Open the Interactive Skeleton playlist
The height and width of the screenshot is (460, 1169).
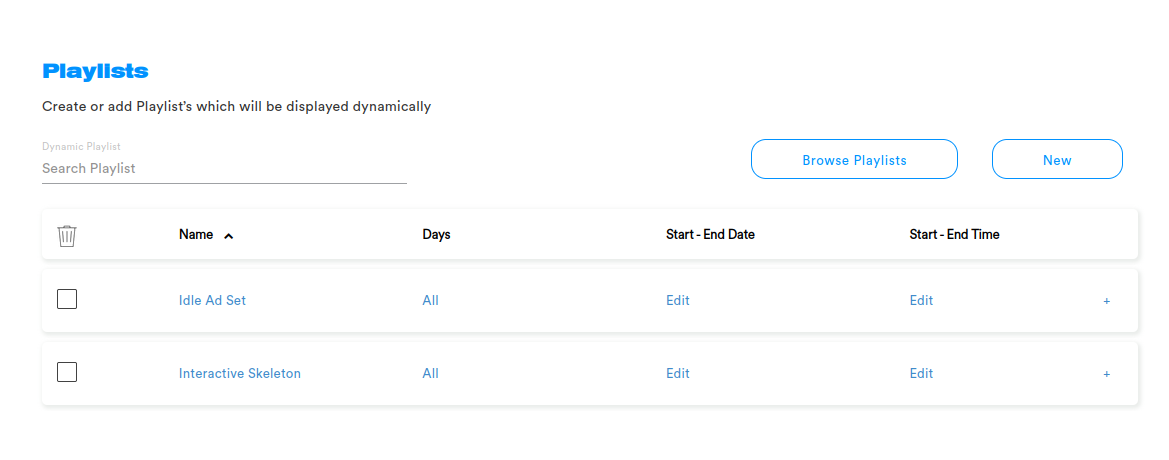[x=240, y=374]
